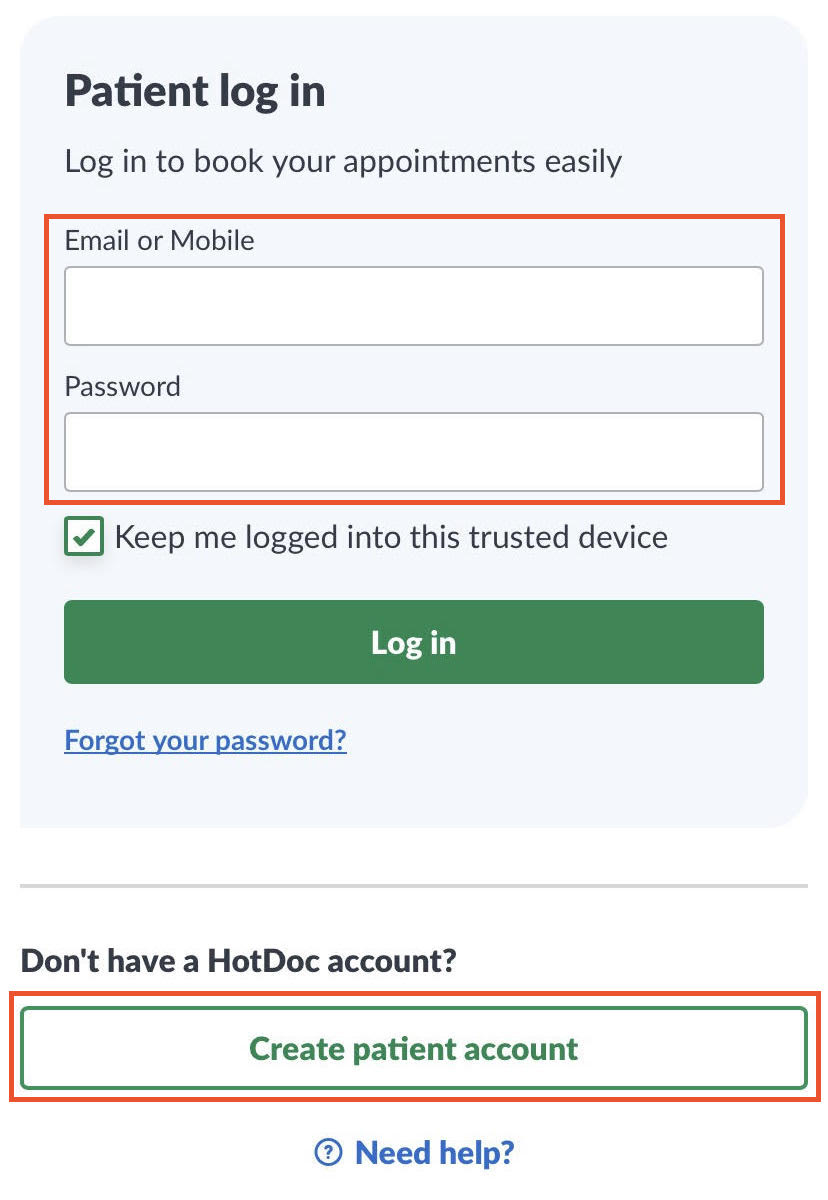Click the "Password" field label
This screenshot has height=1200, width=828.
pos(122,386)
